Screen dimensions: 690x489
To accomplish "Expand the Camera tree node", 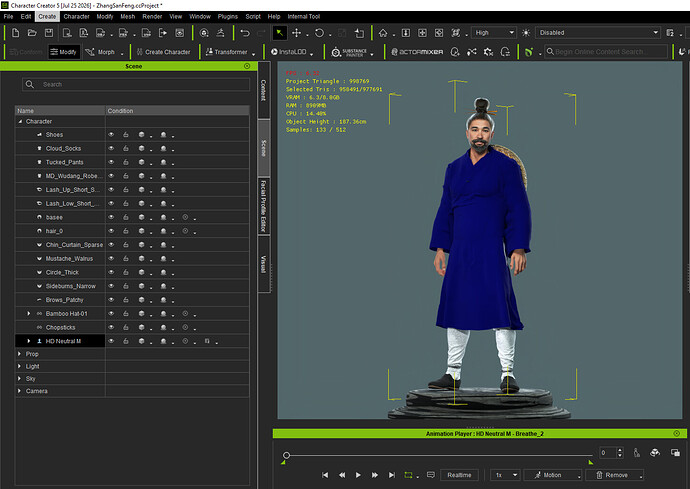I will tap(19, 391).
